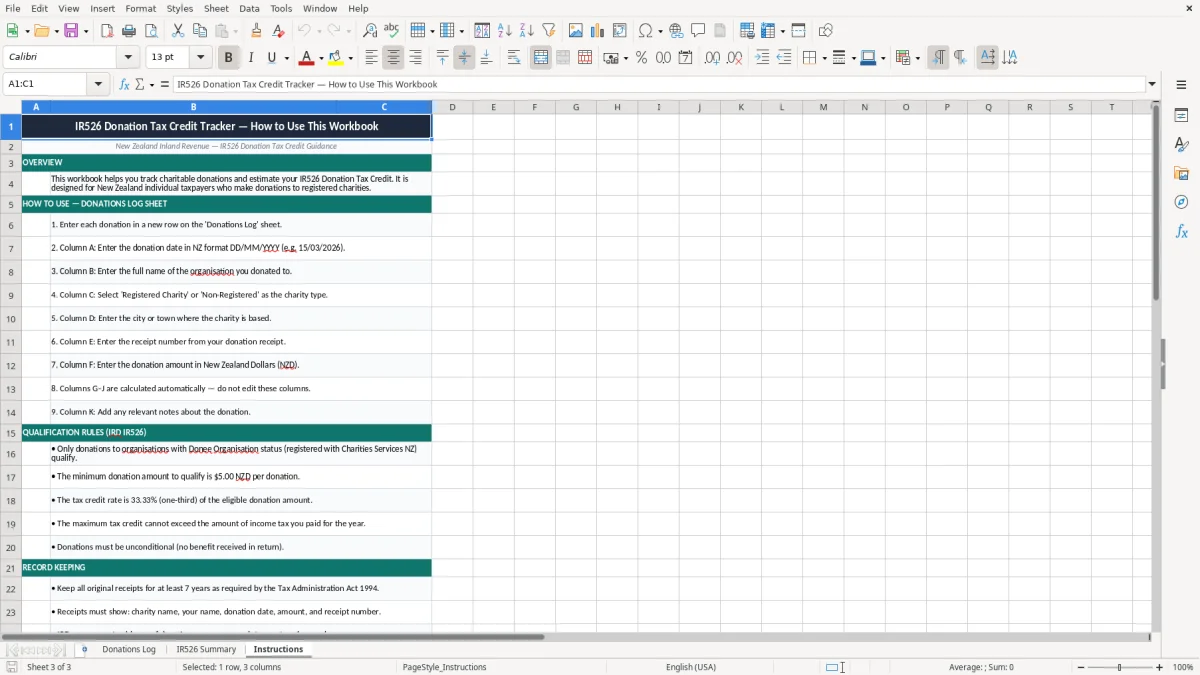The width and height of the screenshot is (1200, 675).
Task: Toggle Align Right
Action: click(415, 58)
